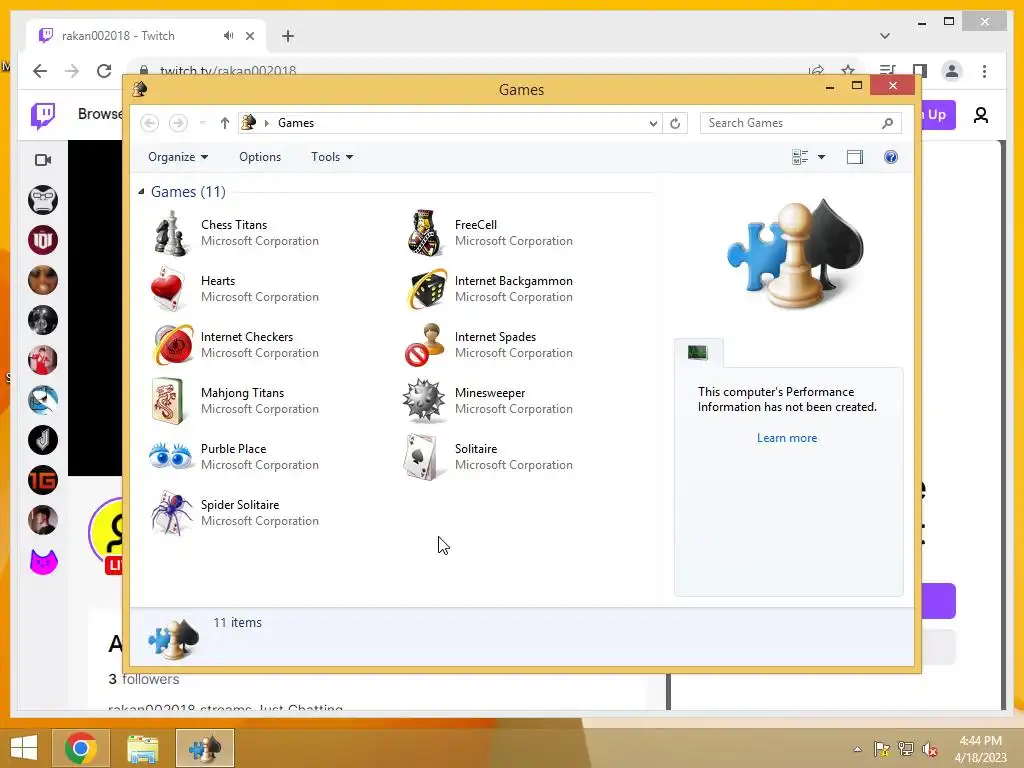
Task: Click the Games Explorer help icon
Action: click(x=890, y=157)
